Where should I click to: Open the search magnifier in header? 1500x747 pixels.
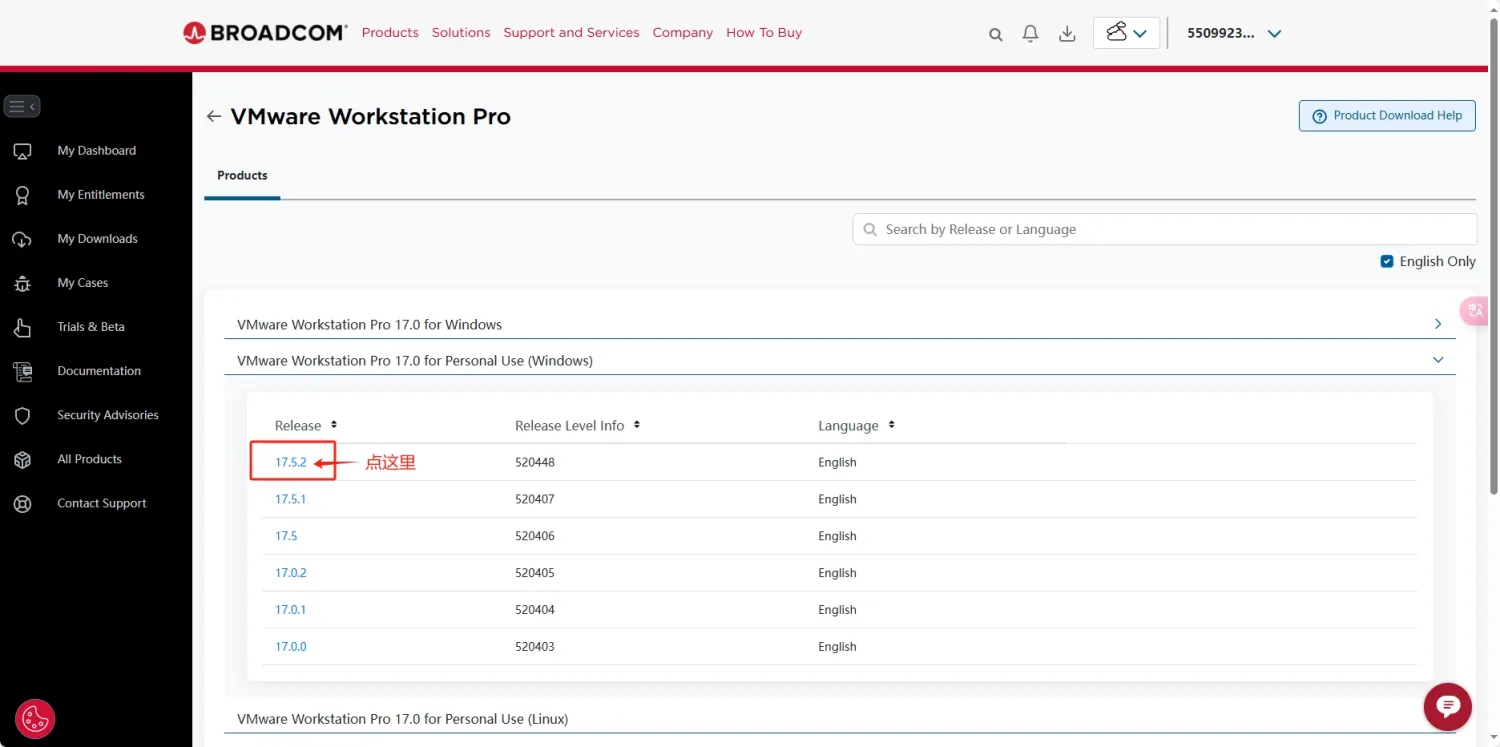[x=995, y=34]
